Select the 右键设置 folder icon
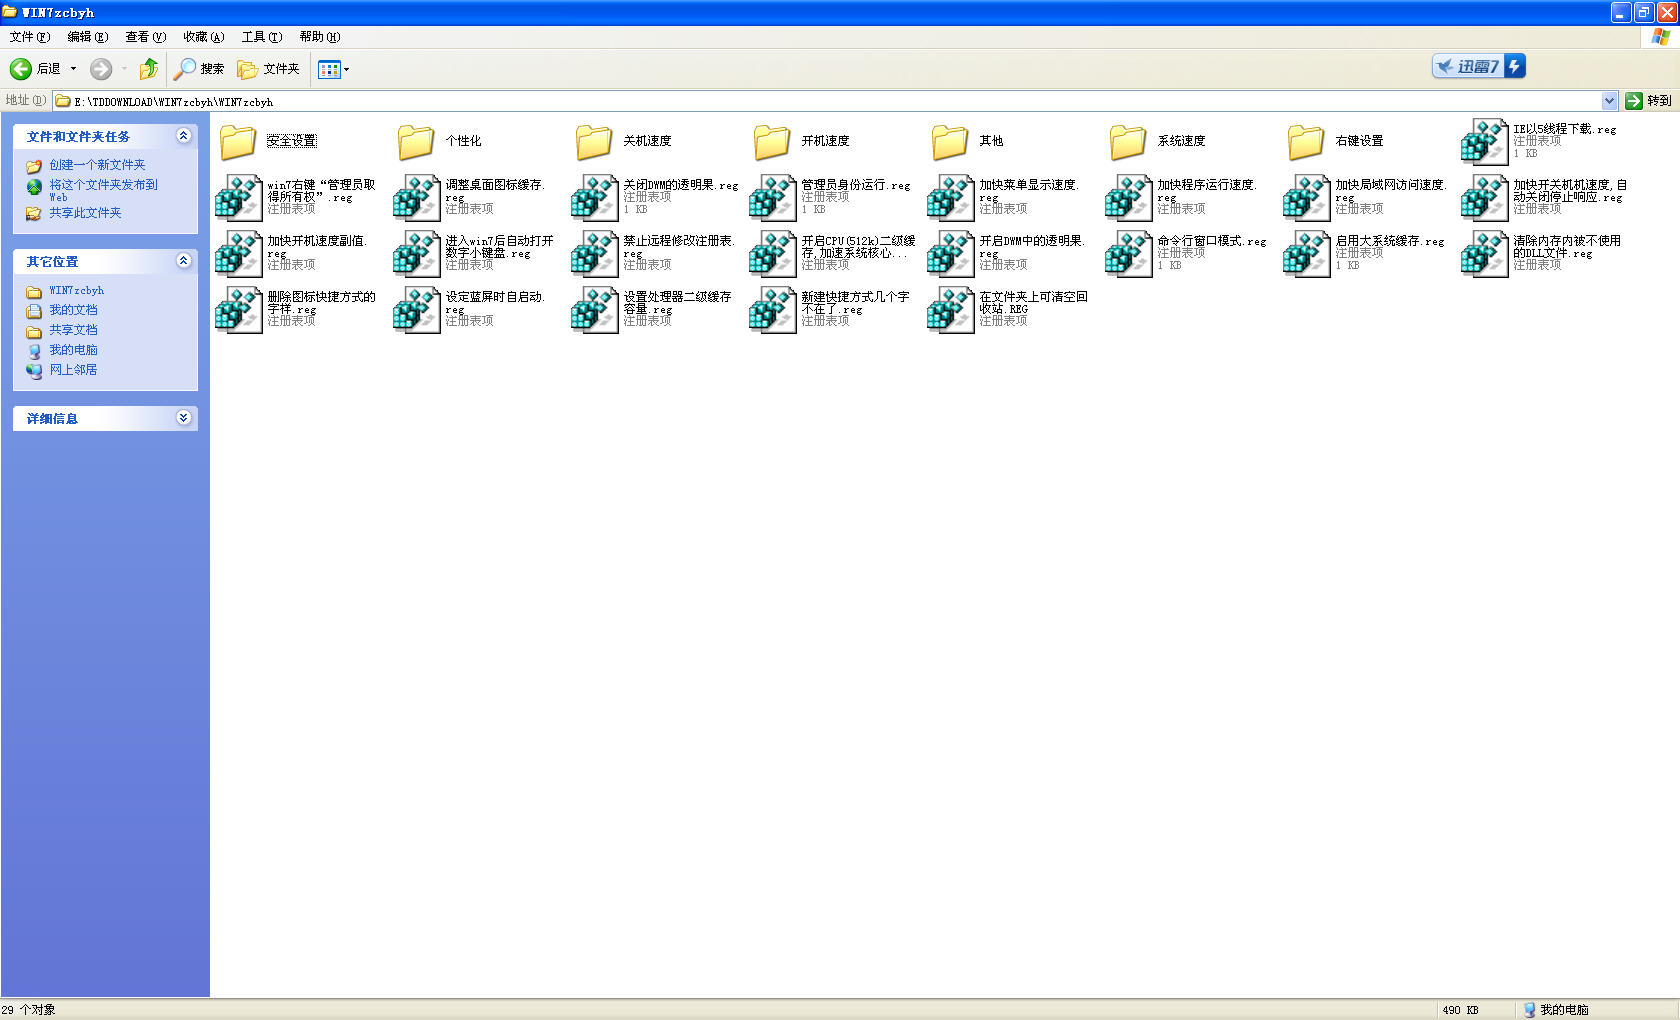This screenshot has width=1680, height=1020. click(x=1306, y=142)
